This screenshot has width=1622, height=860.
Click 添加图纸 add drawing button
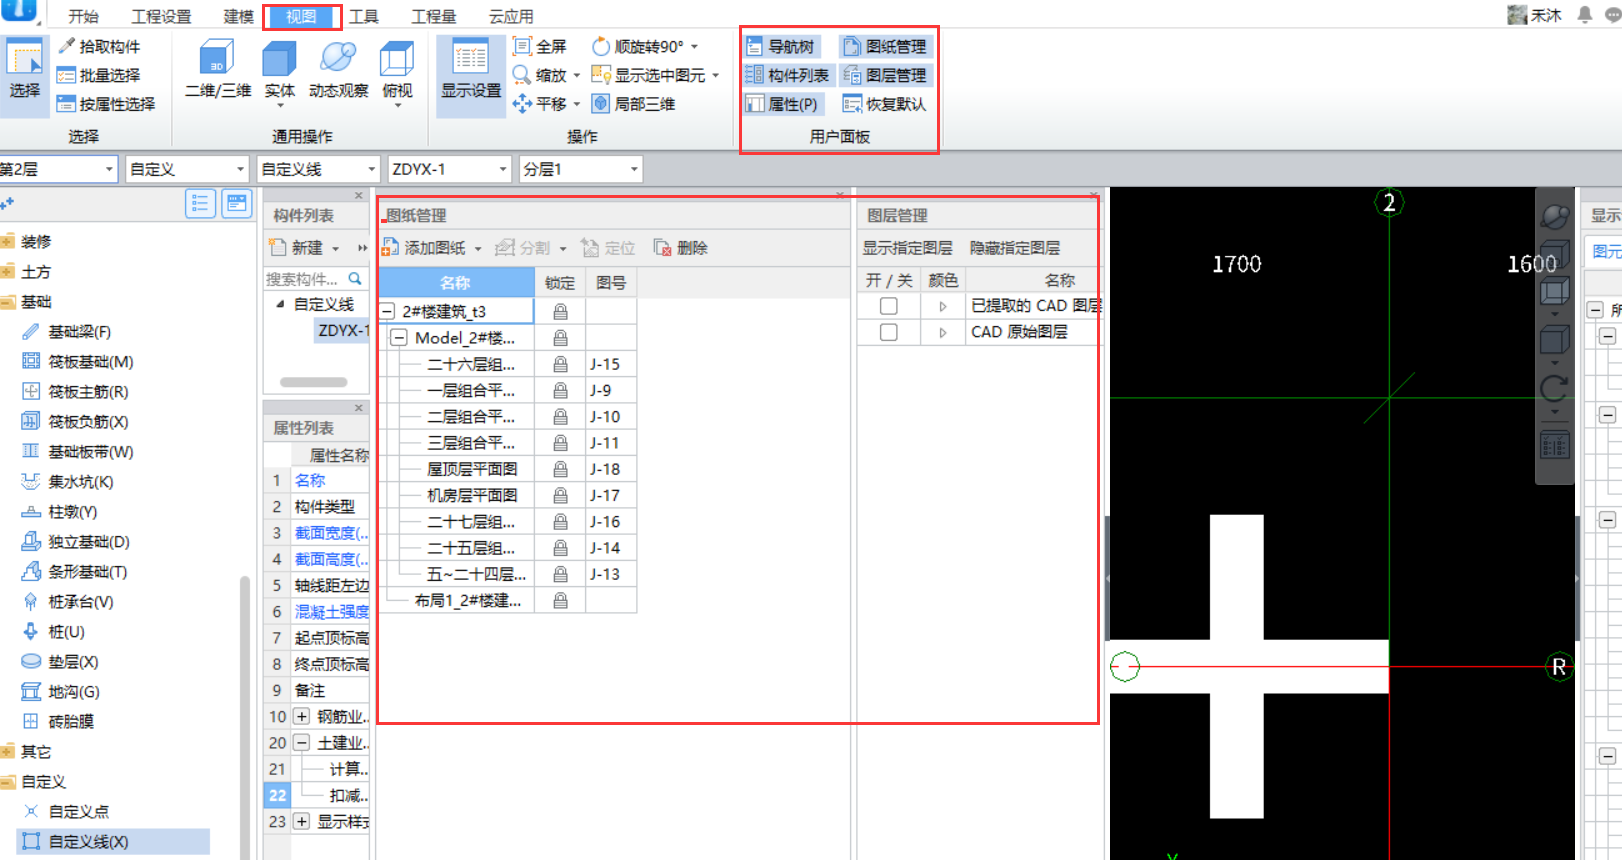(x=425, y=248)
